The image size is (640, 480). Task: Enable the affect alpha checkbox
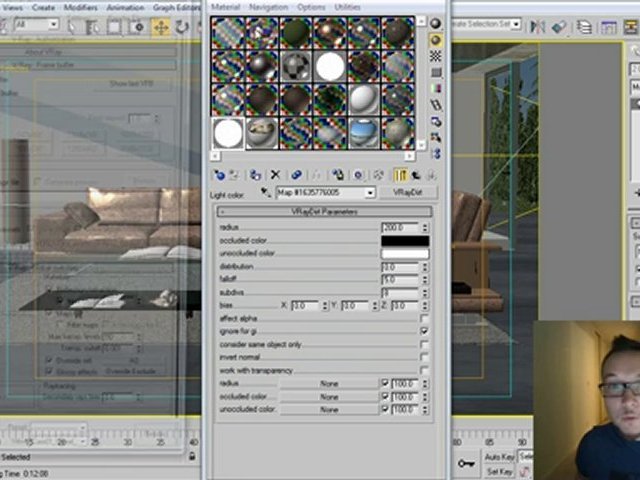pos(424,318)
